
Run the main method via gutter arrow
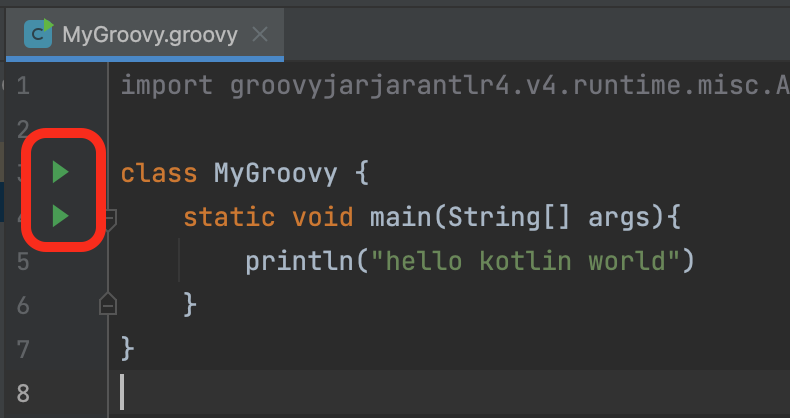coord(60,217)
